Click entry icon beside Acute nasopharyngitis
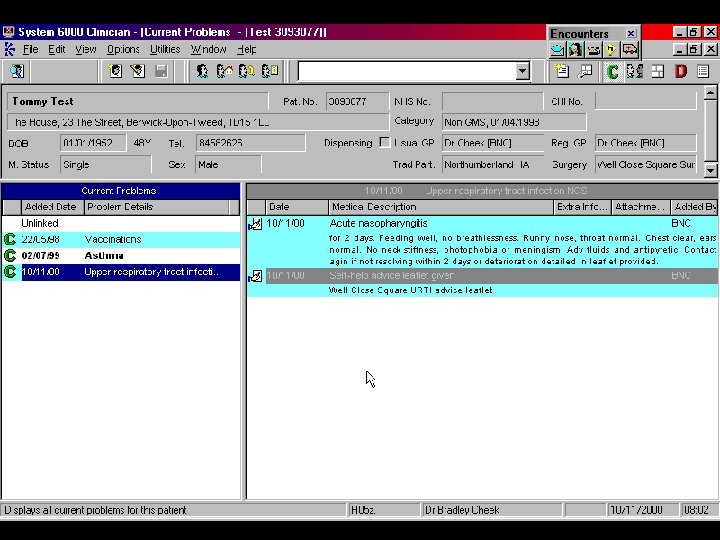Image resolution: width=720 pixels, height=540 pixels. (255, 224)
